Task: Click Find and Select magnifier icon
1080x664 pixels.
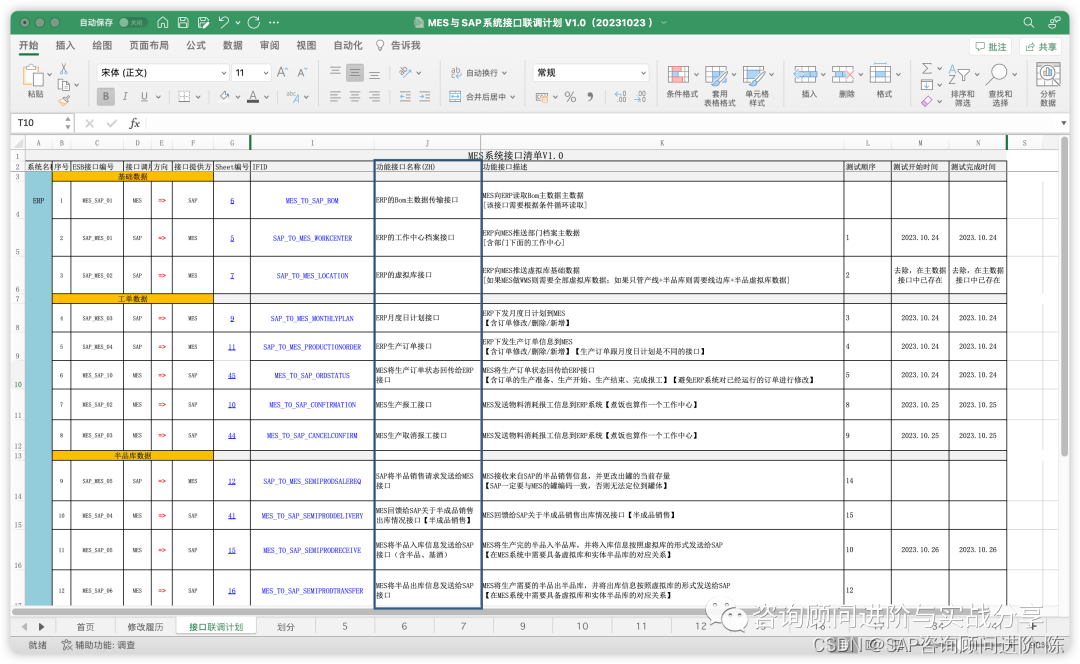Action: (x=997, y=74)
